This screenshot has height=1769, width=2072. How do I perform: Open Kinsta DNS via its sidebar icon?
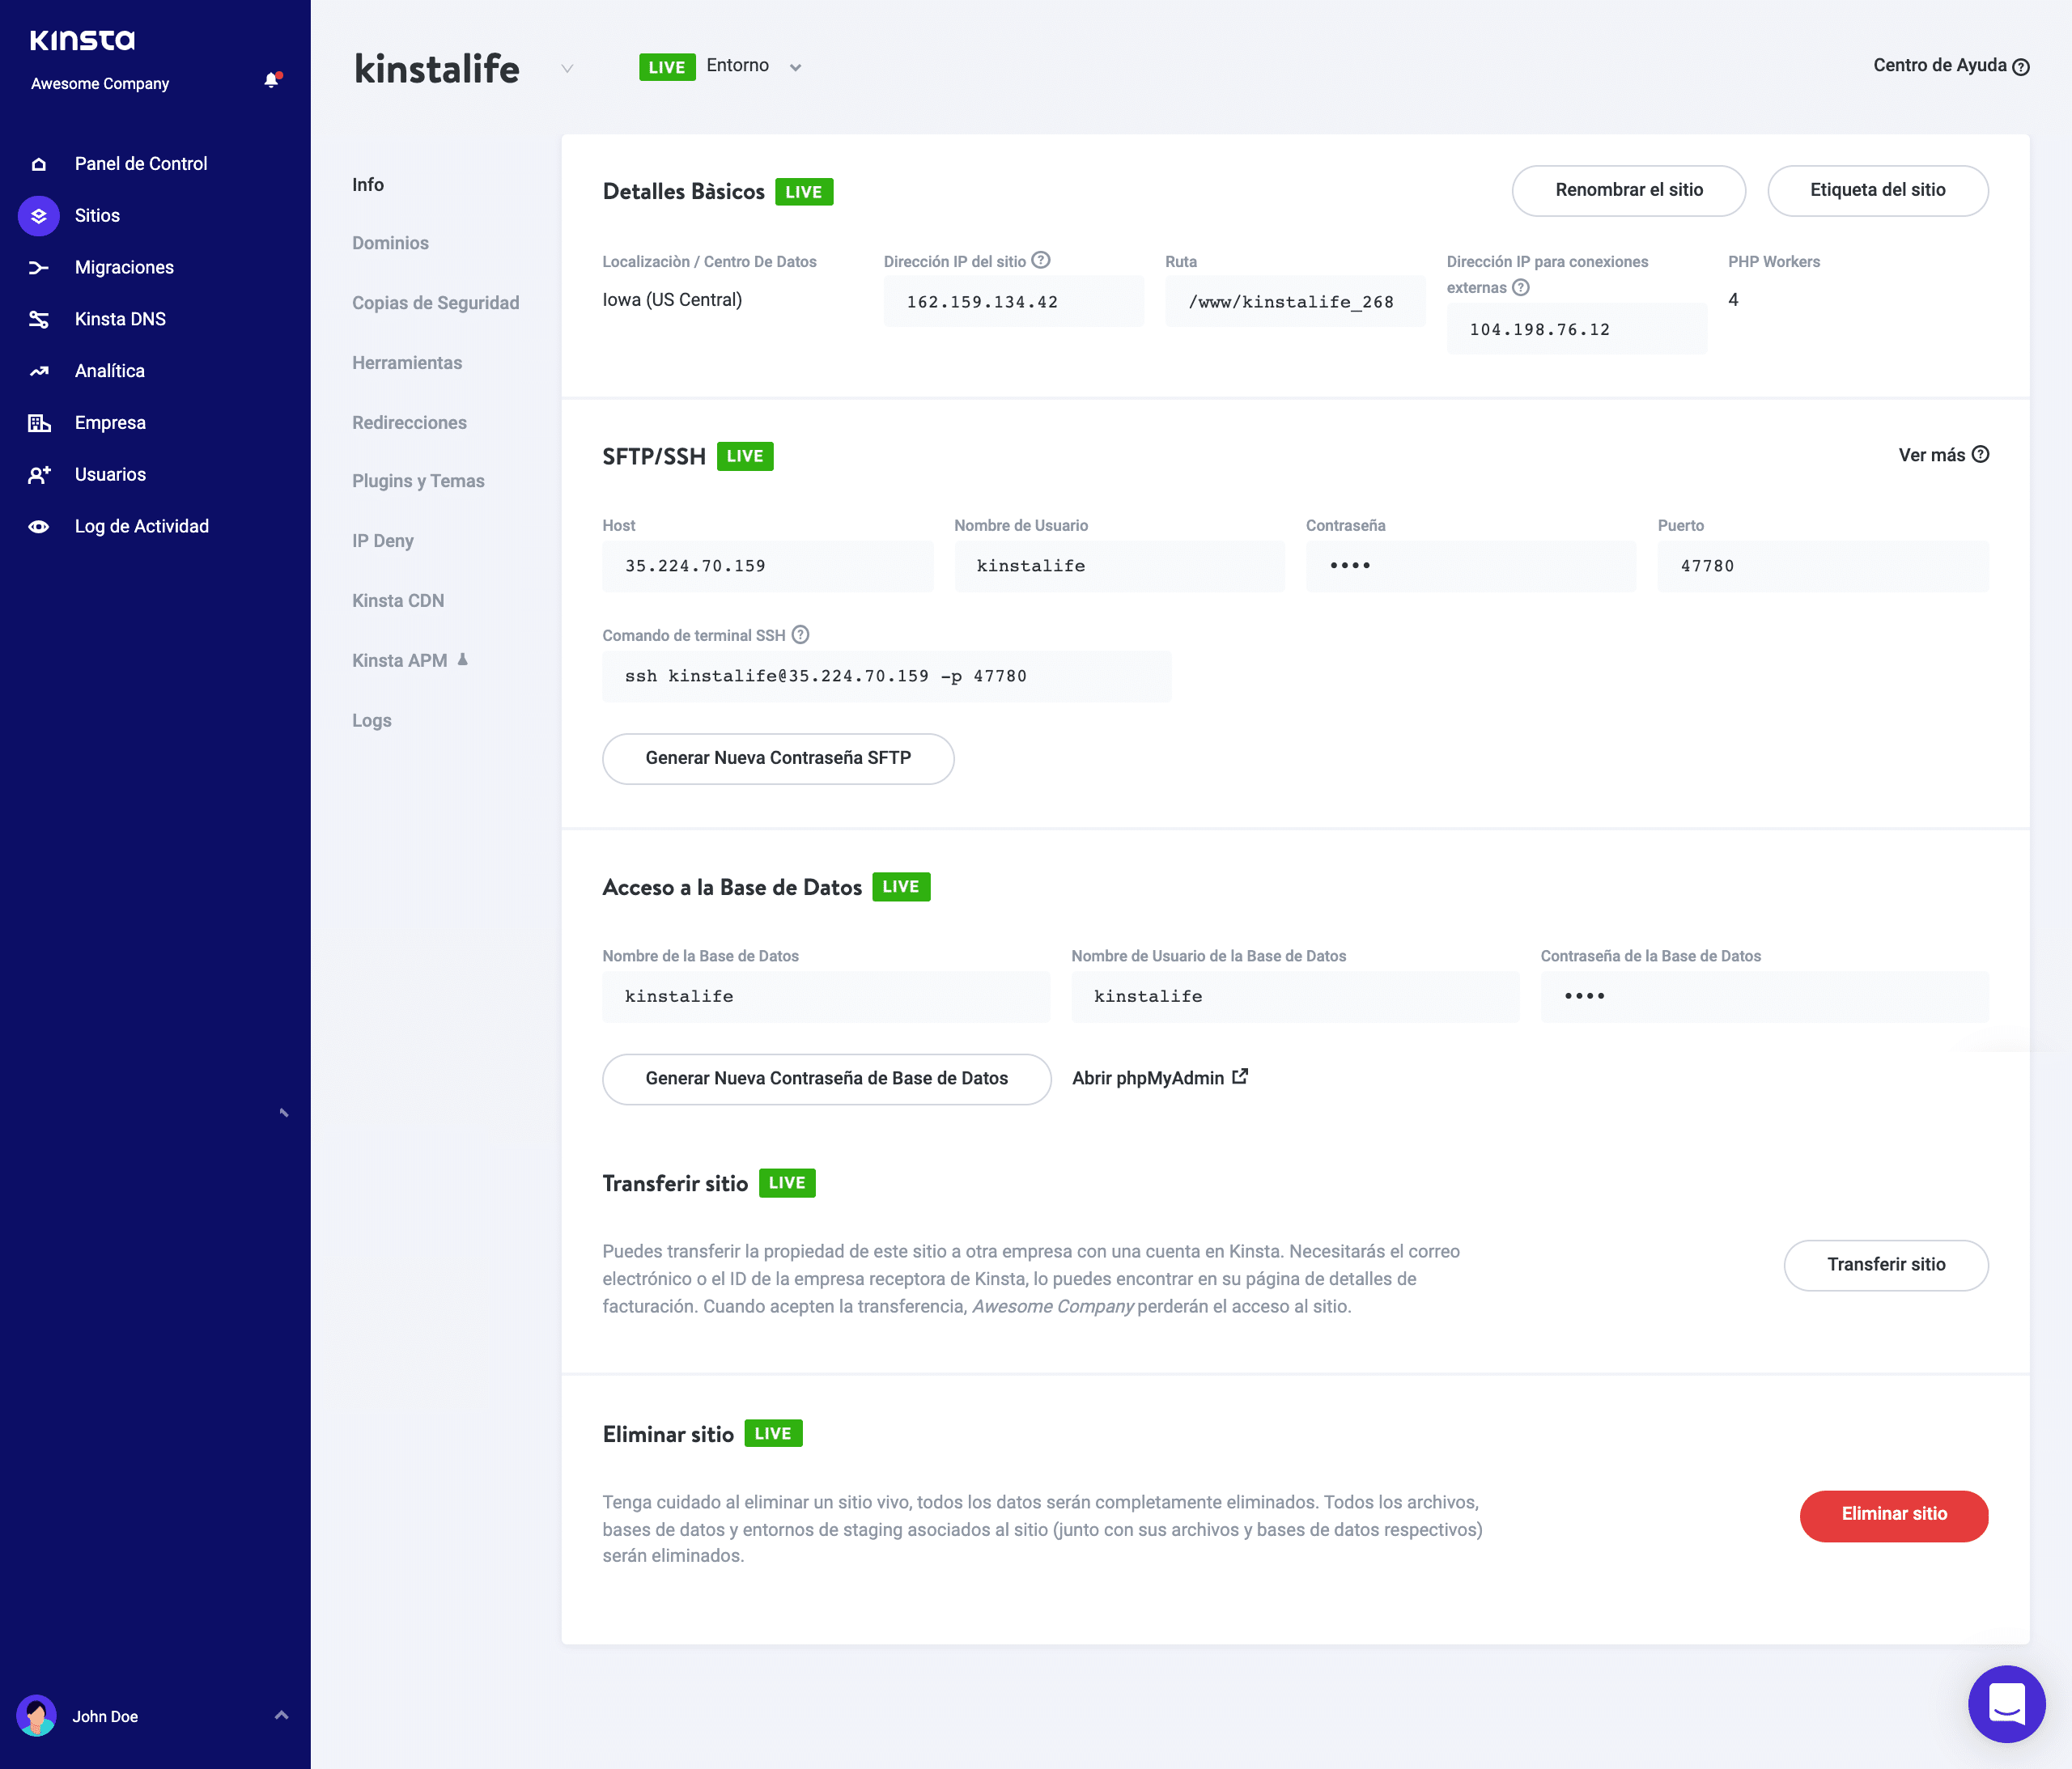coord(38,318)
